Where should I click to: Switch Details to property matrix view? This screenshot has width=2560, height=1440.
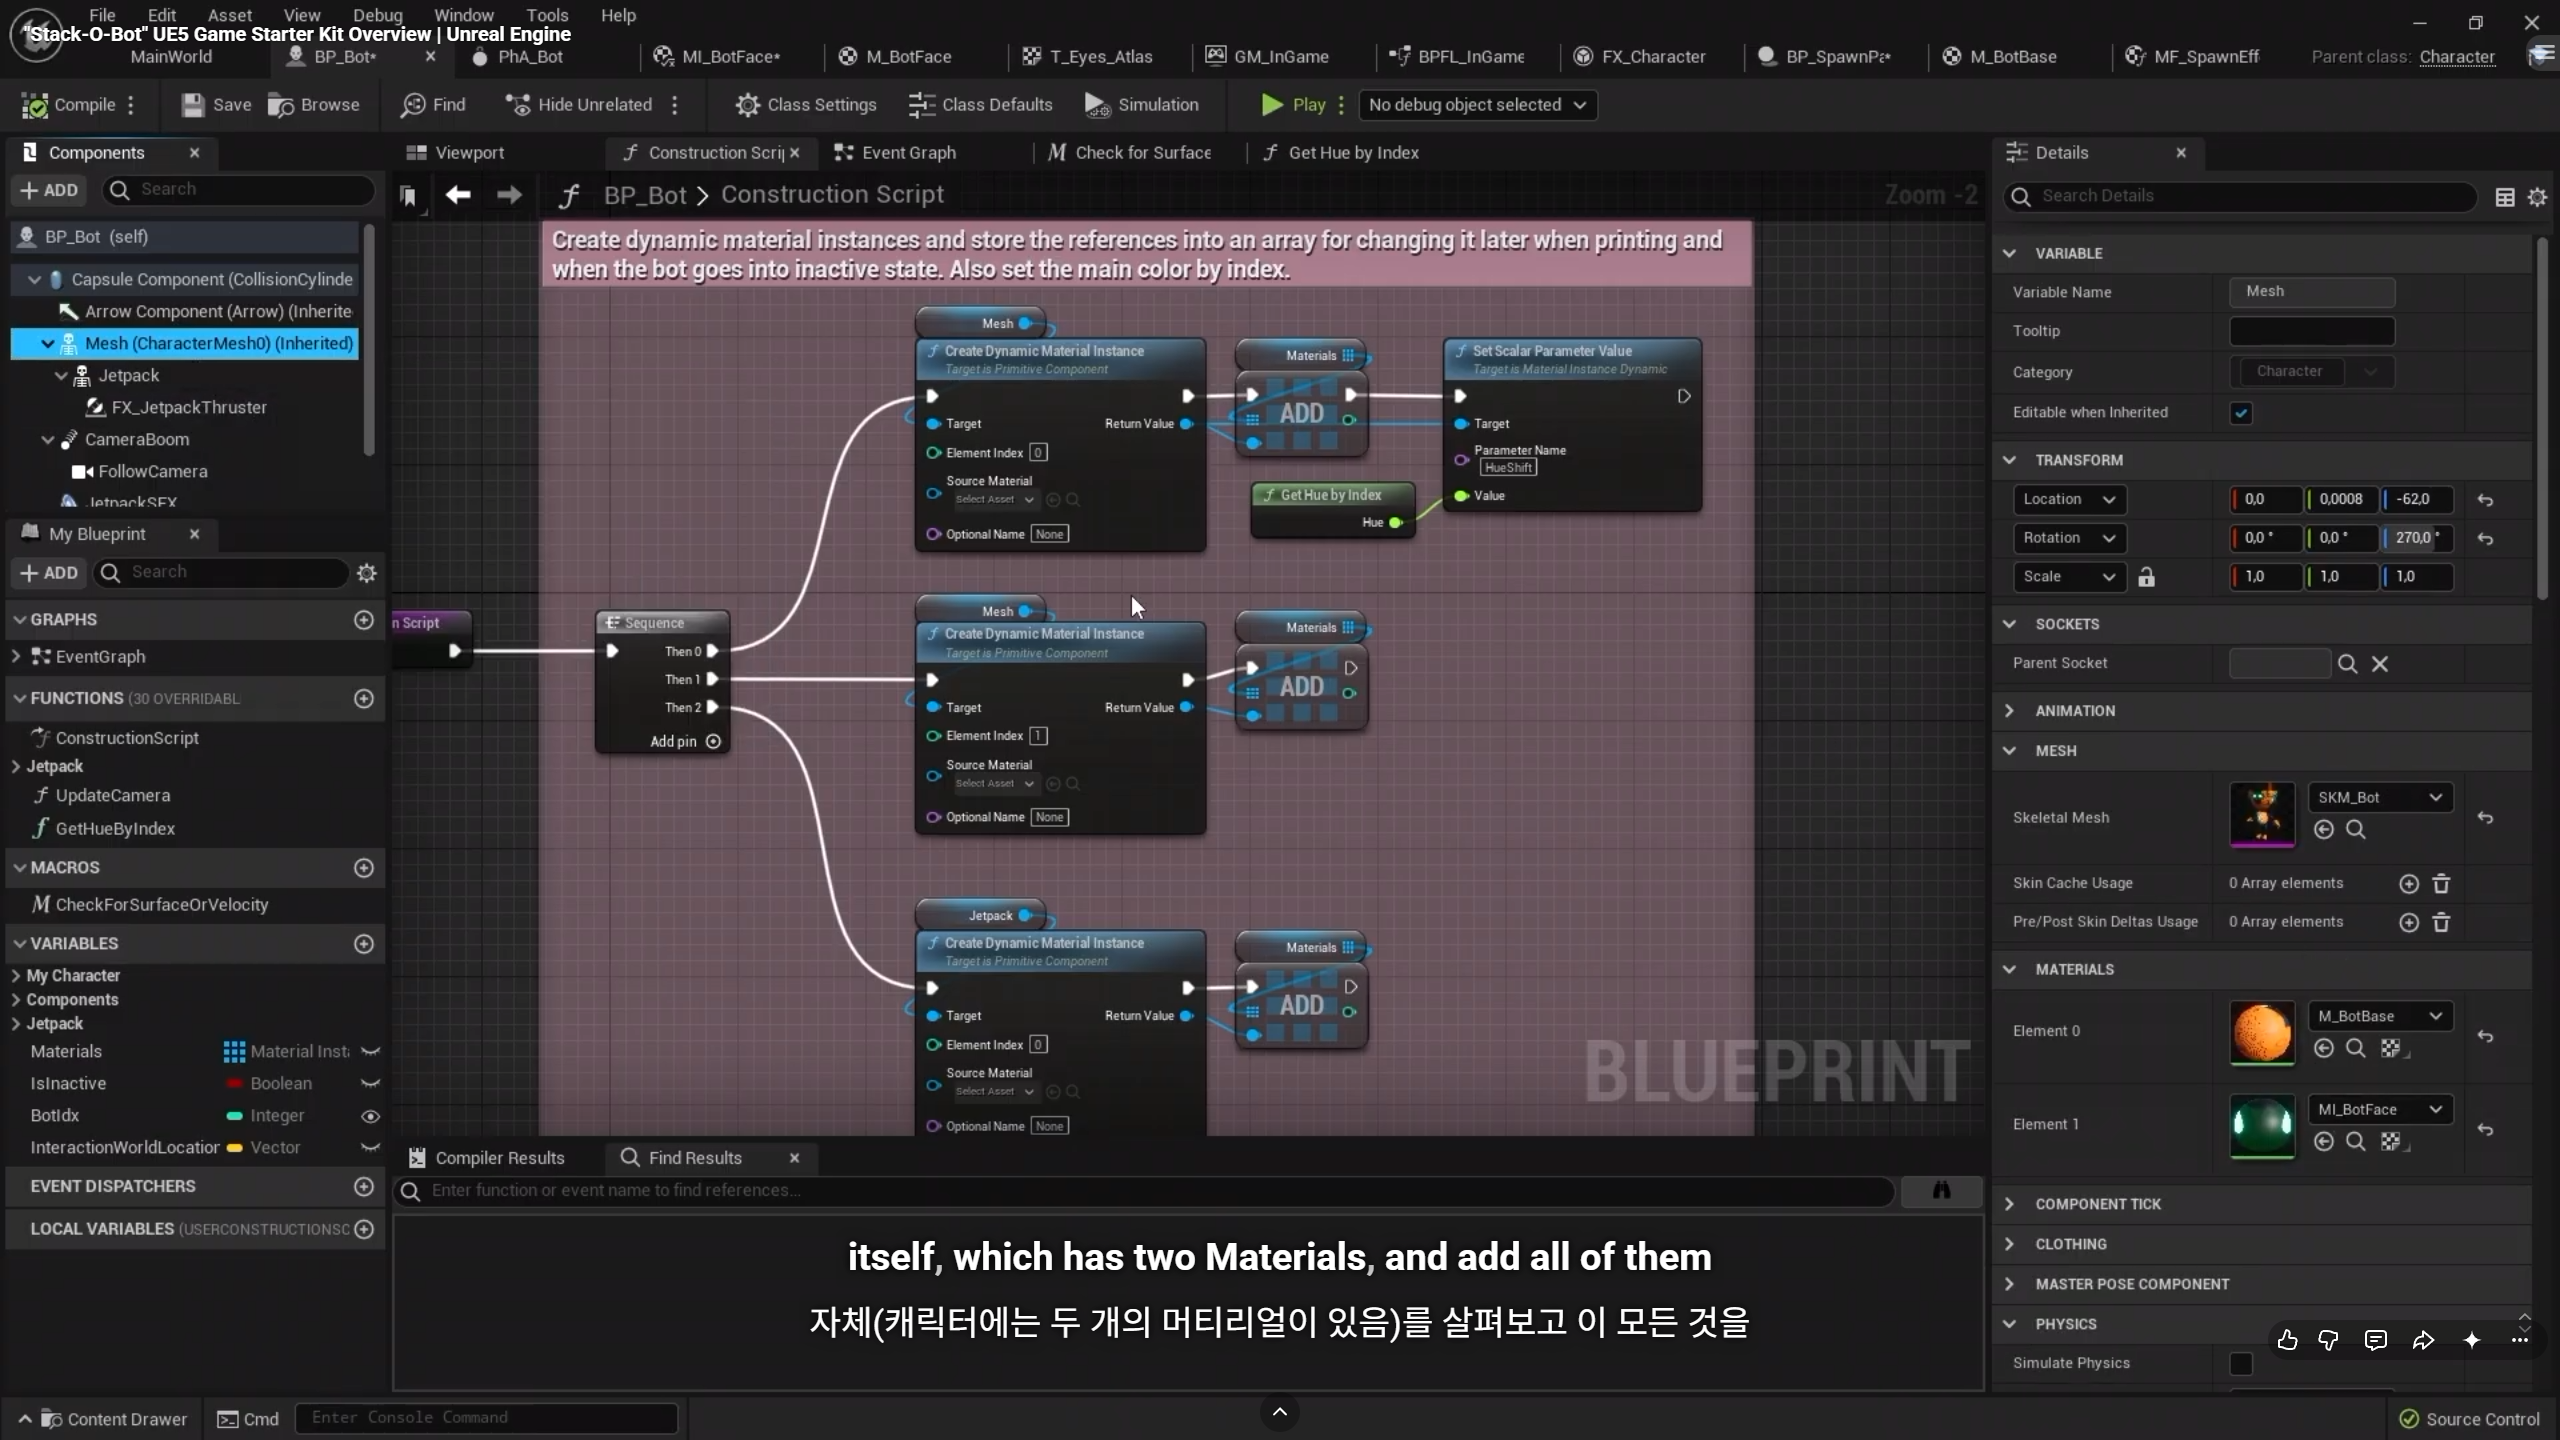[2505, 197]
